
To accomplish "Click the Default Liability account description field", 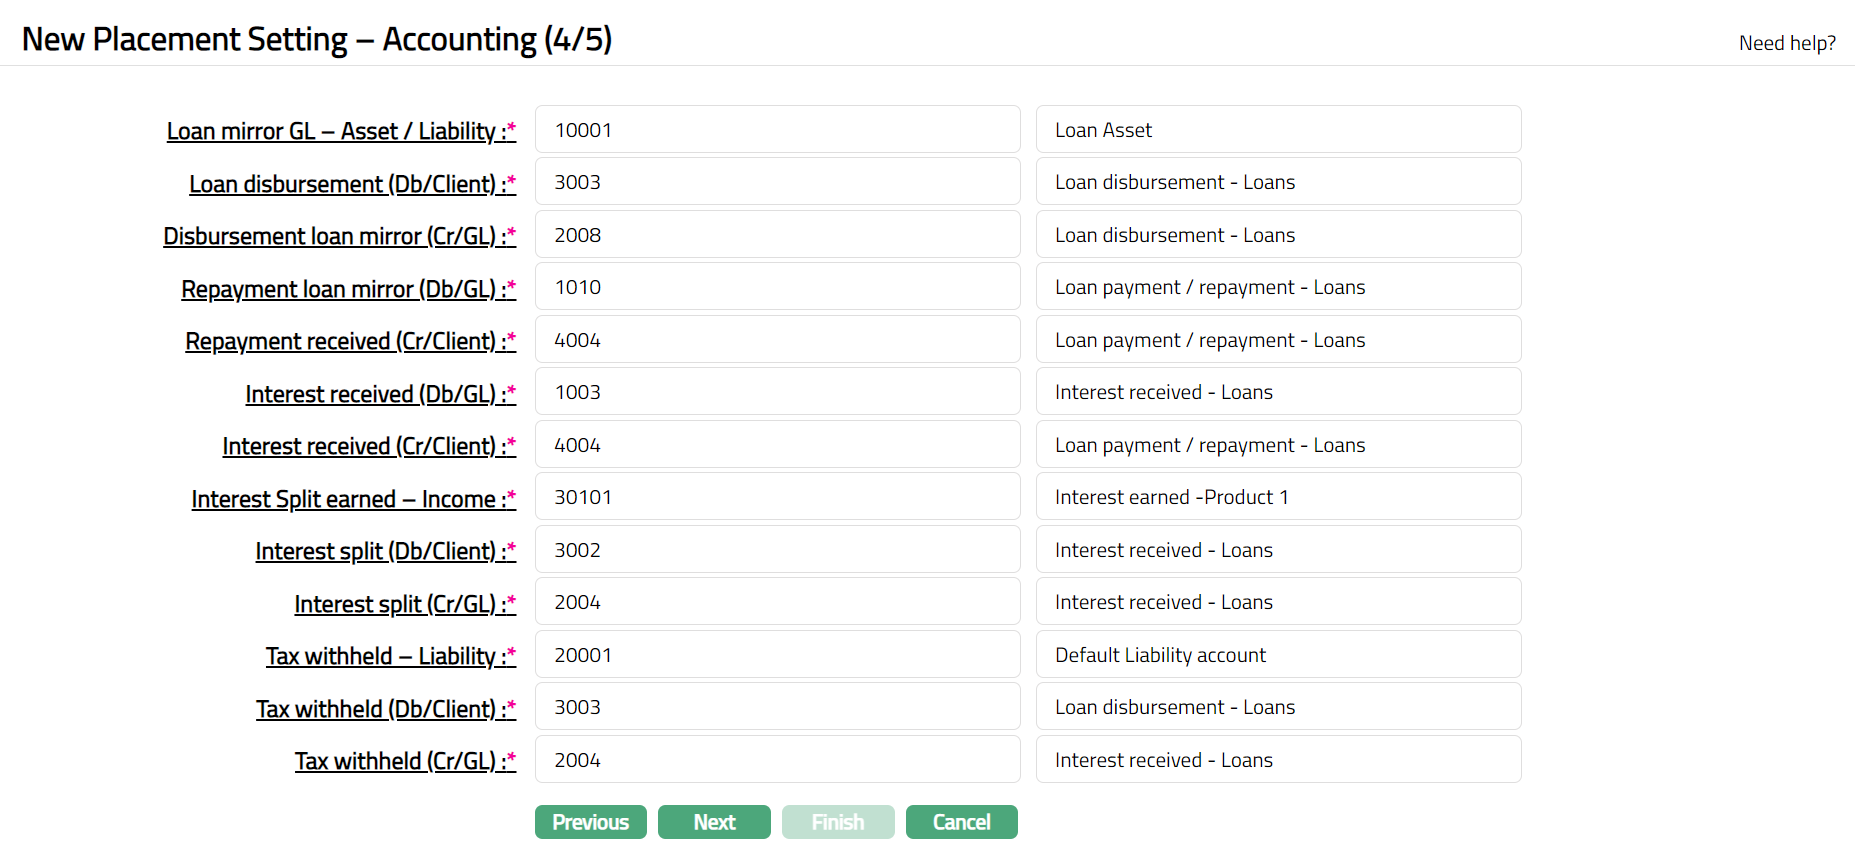I will pyautogui.click(x=1278, y=655).
